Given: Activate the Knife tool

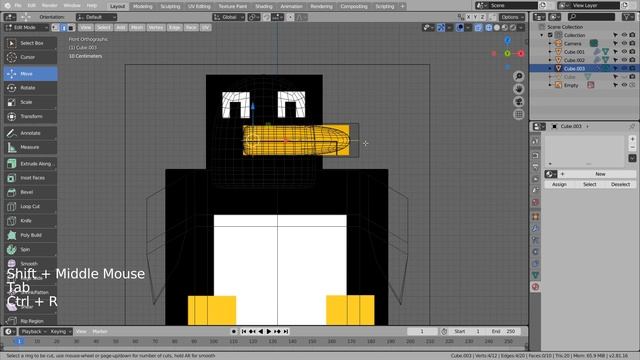Looking at the screenshot, I should pyautogui.click(x=31, y=221).
